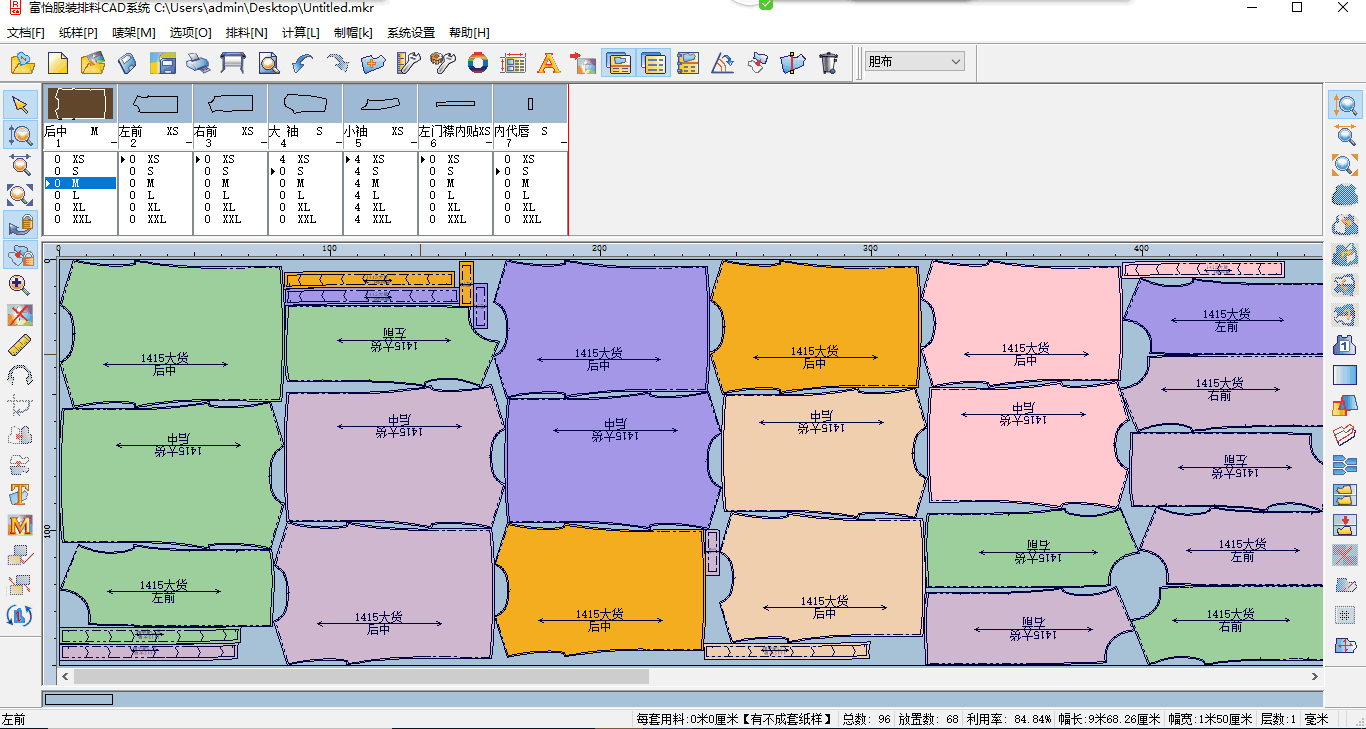Image resolution: width=1366 pixels, height=729 pixels.
Task: Select the orange letter A text tool
Action: click(547, 63)
